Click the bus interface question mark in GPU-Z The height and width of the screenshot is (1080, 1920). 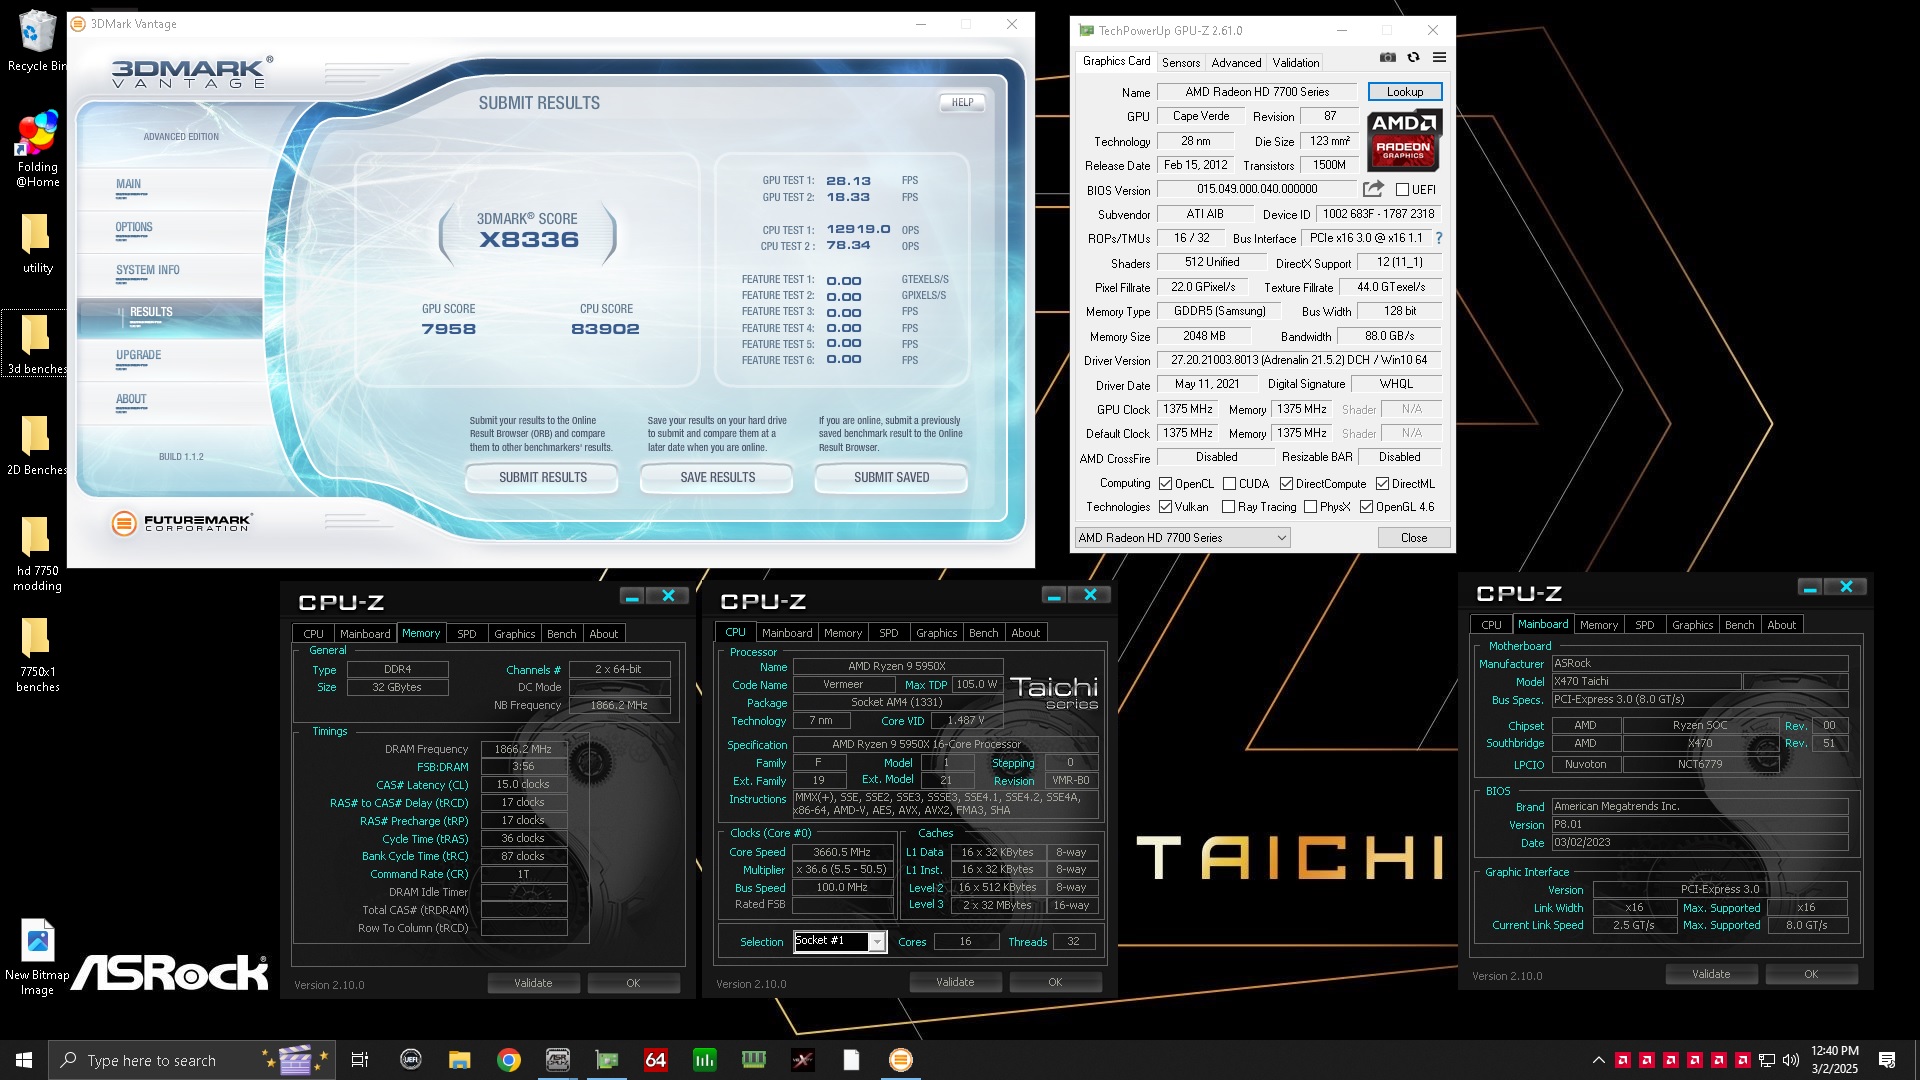coord(1439,238)
